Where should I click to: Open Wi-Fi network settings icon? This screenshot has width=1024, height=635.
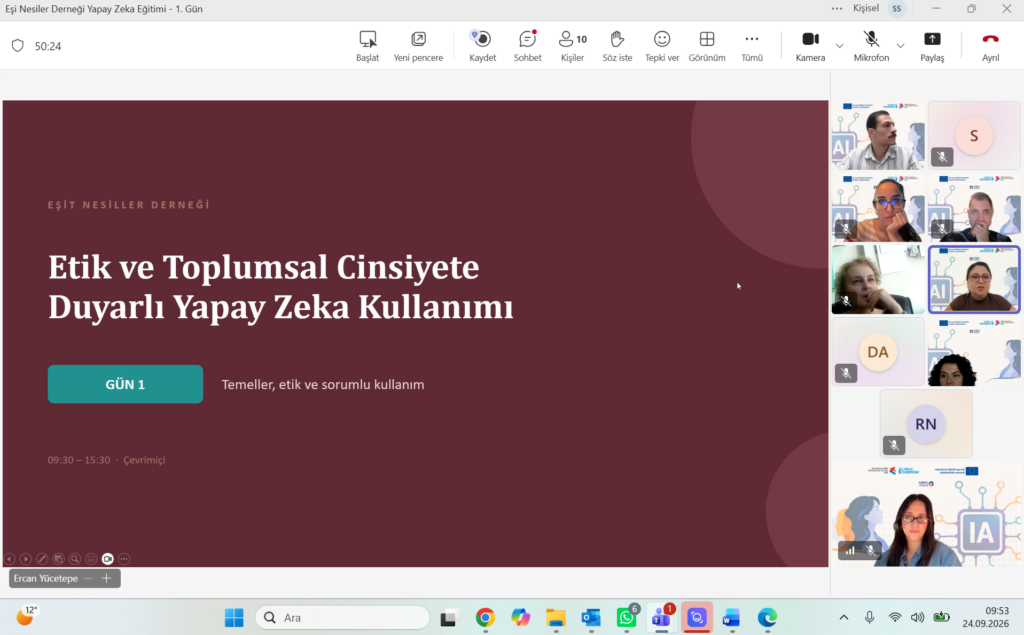[895, 617]
